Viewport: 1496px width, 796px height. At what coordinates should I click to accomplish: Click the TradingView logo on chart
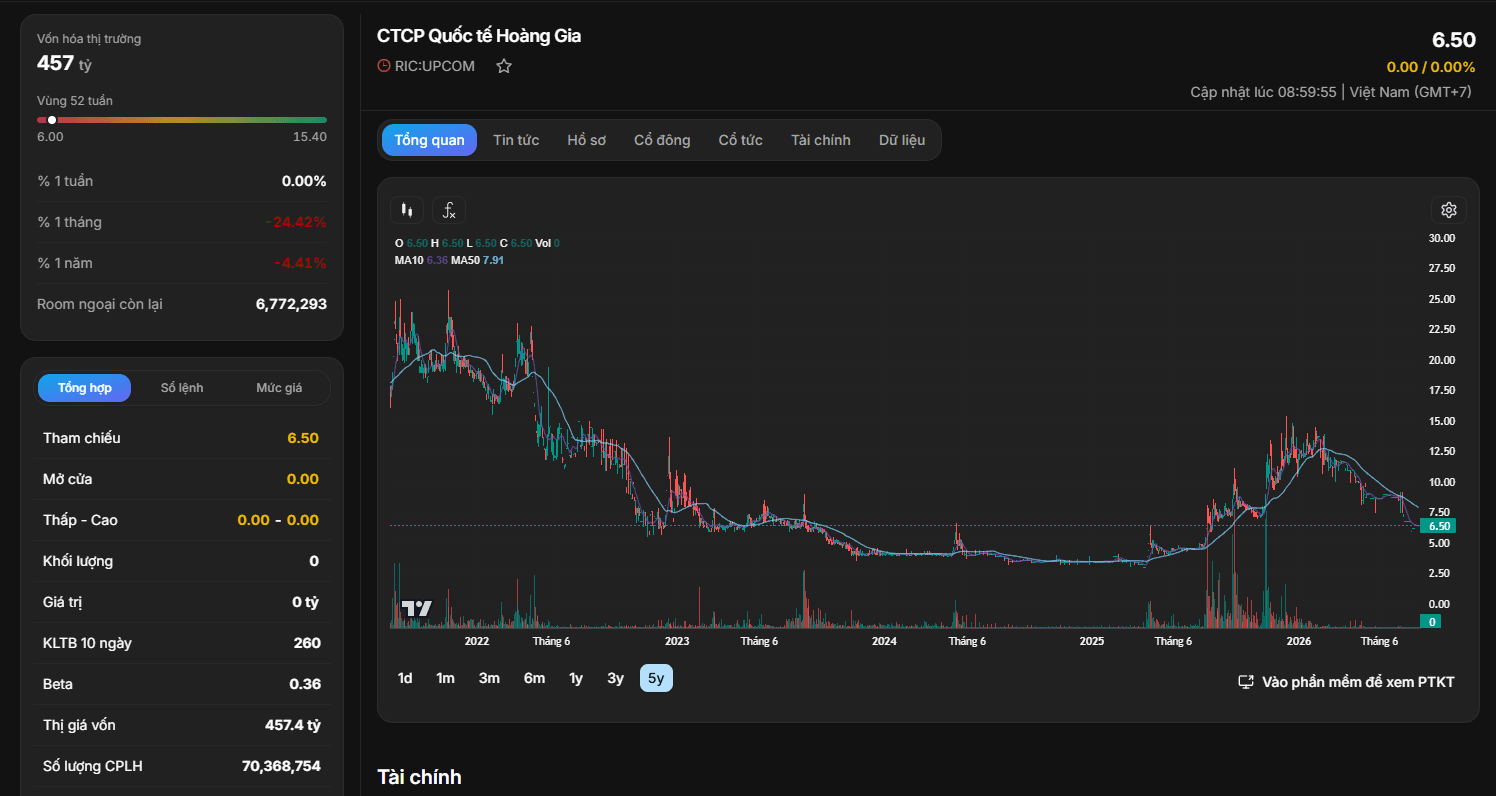pos(416,608)
